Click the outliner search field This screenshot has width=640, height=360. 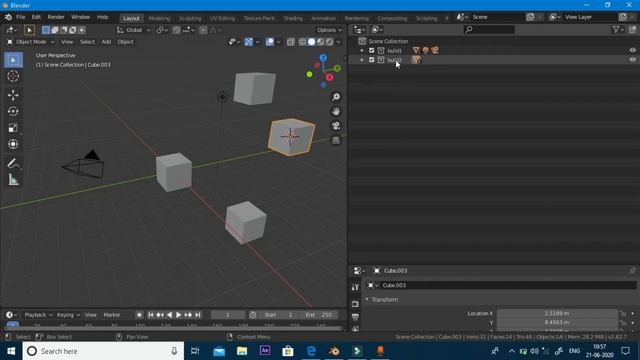tap(489, 29)
